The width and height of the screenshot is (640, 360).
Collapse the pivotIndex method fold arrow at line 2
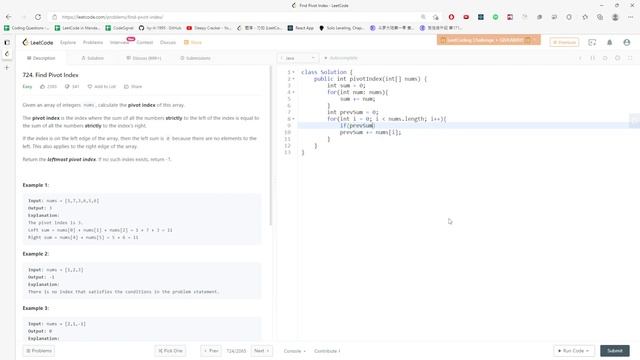pyautogui.click(x=293, y=79)
